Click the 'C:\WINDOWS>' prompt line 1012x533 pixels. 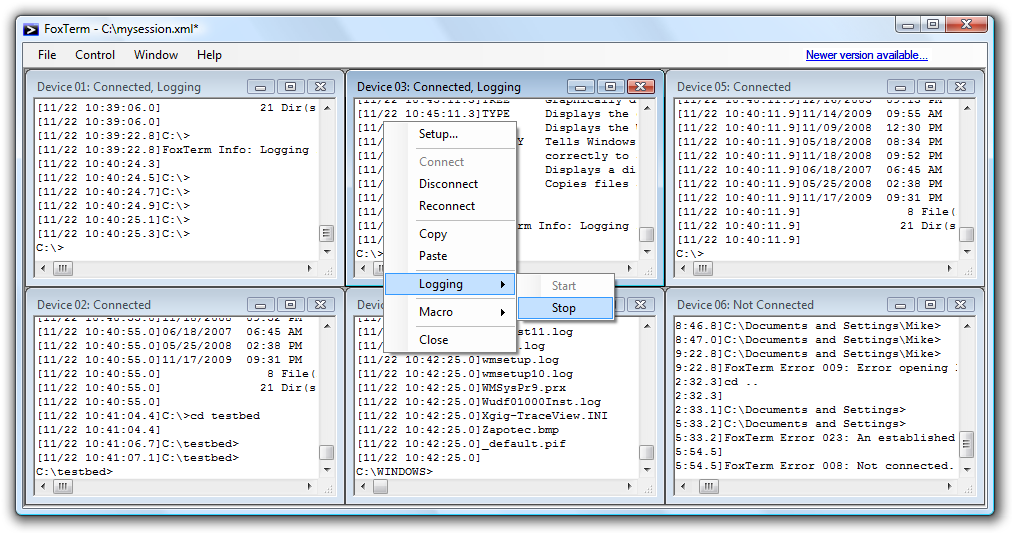[394, 472]
